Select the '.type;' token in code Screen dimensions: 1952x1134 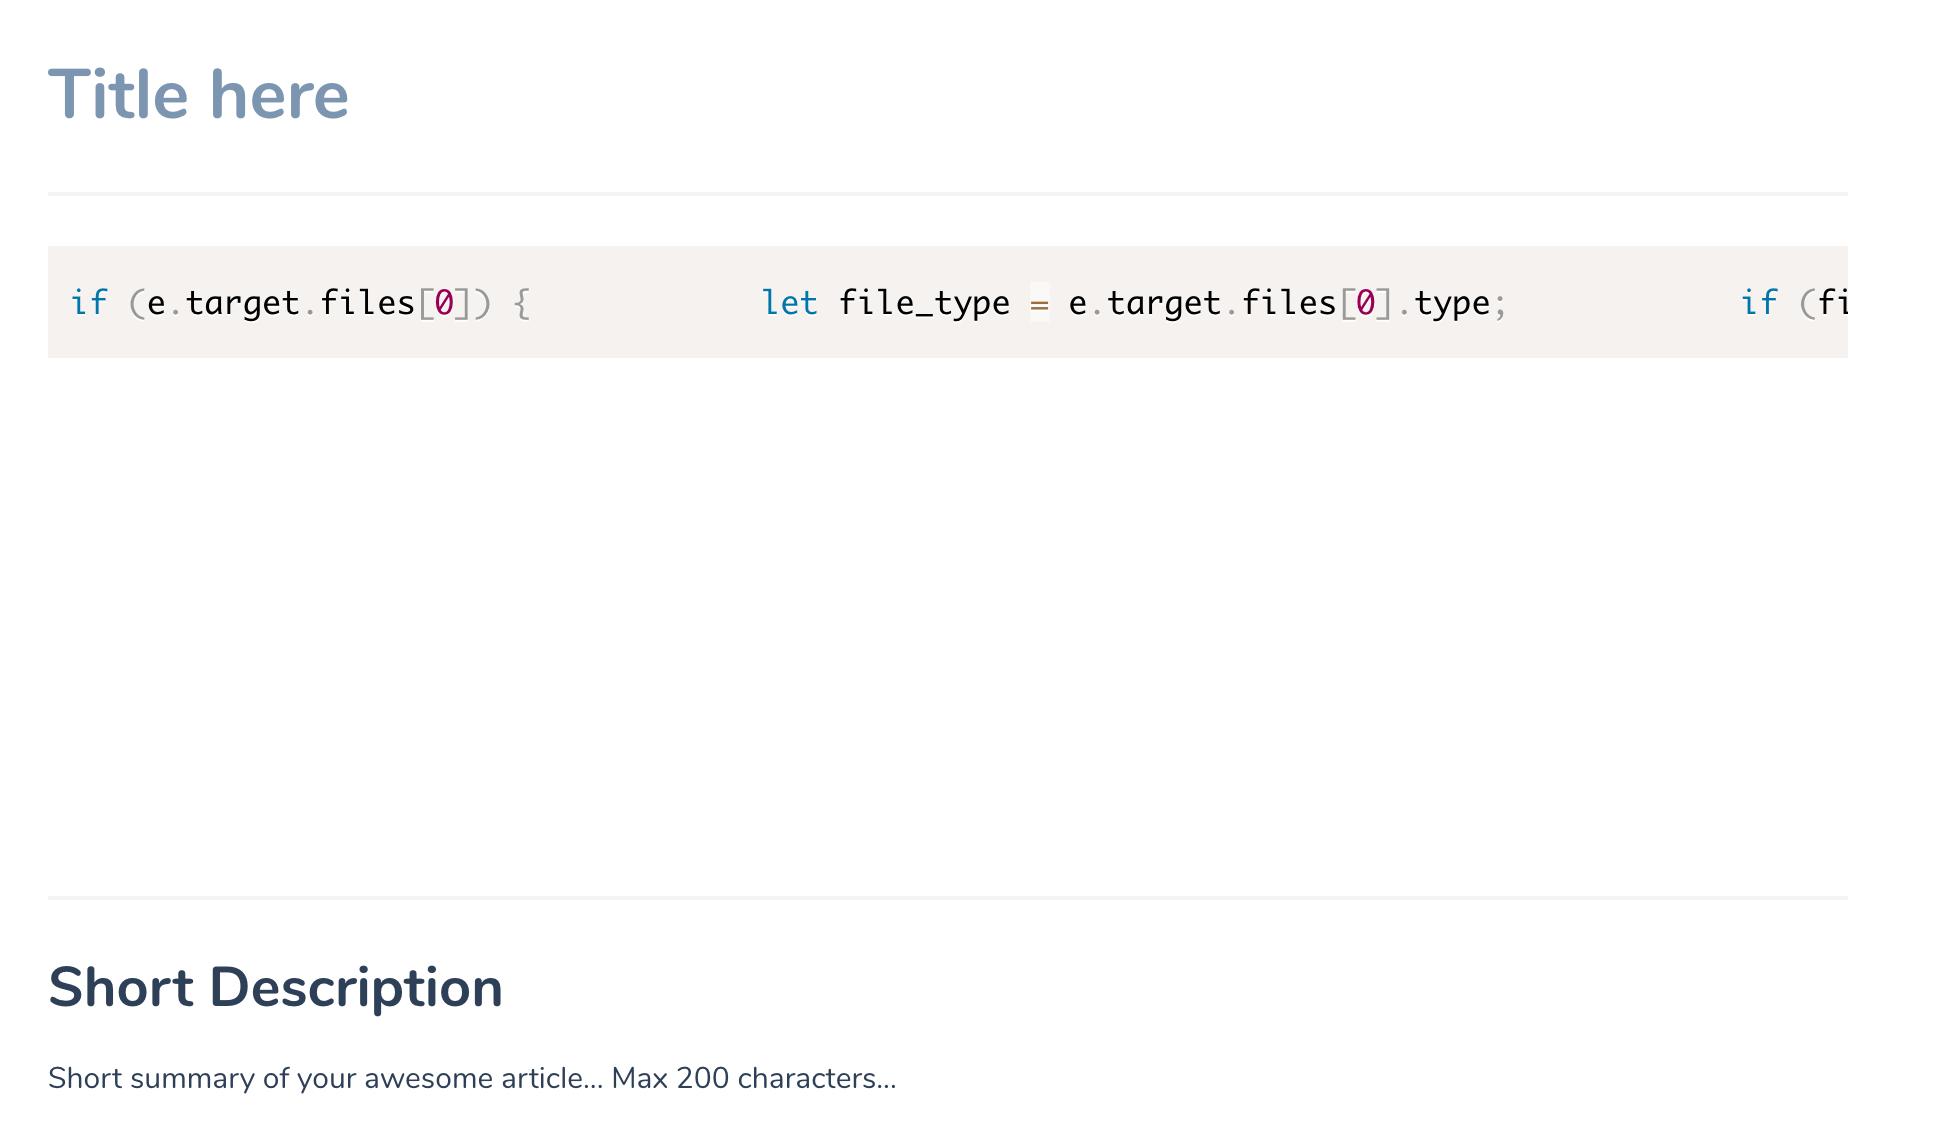[1454, 302]
